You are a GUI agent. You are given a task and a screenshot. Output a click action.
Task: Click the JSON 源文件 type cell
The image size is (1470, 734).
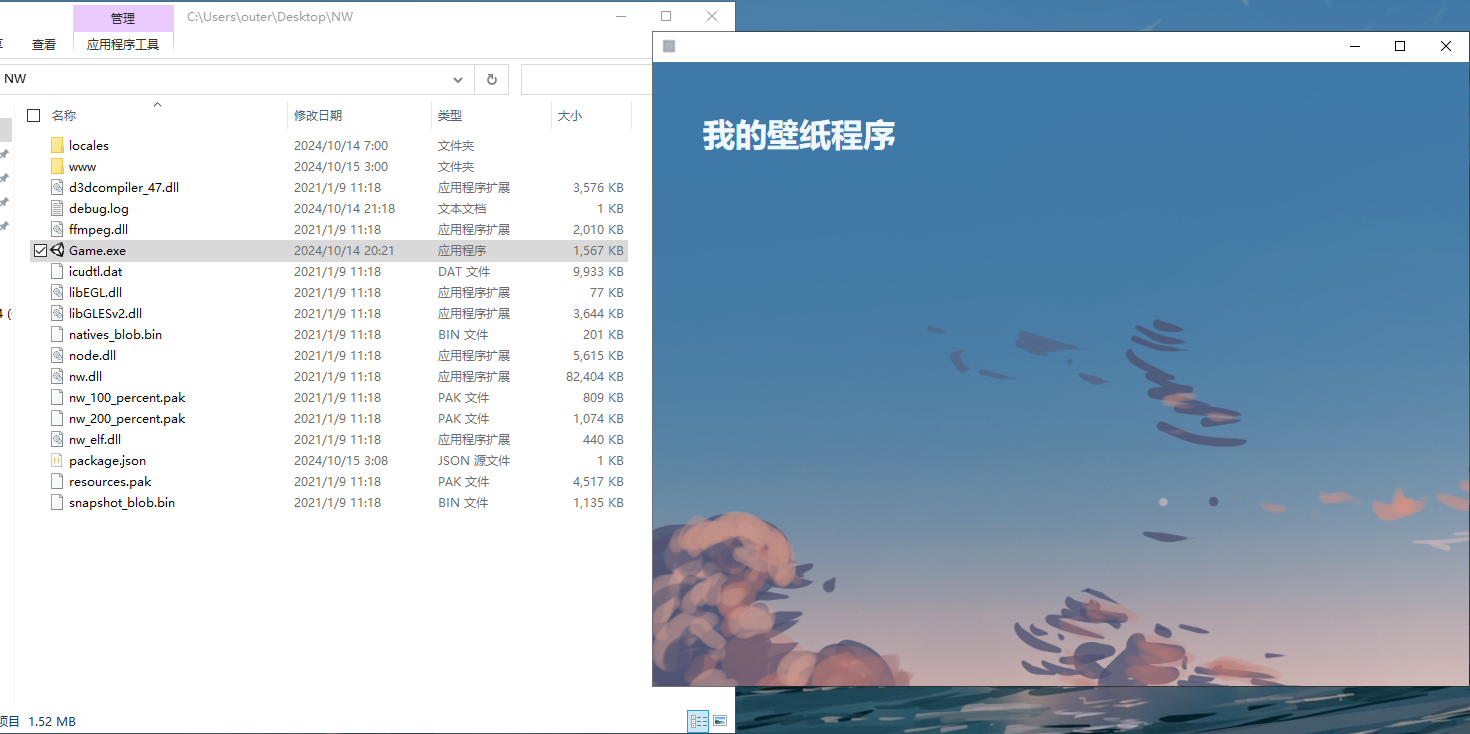coord(474,461)
